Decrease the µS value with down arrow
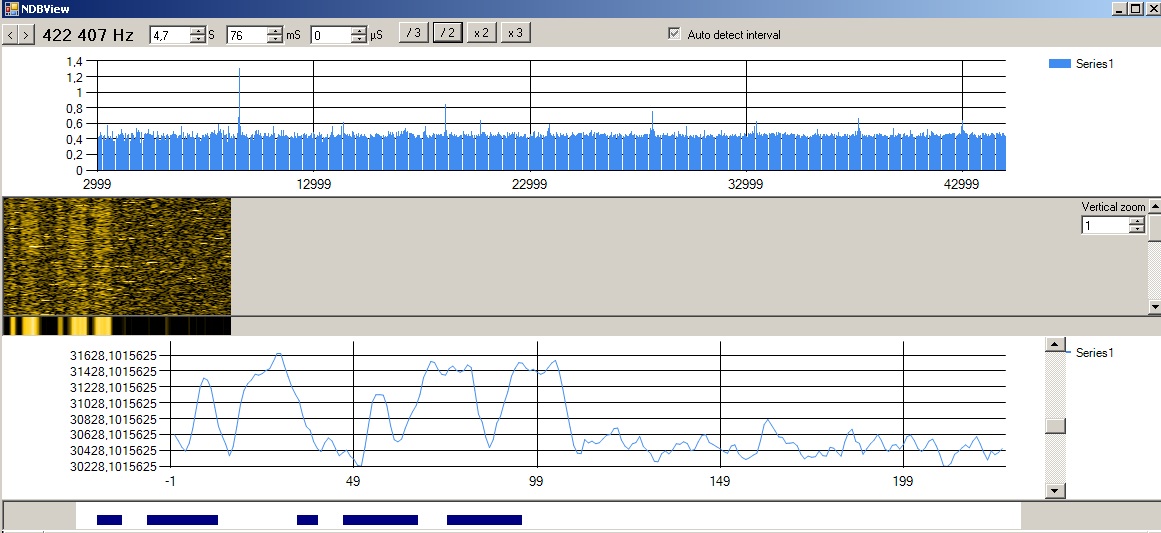Screen dimensions: 1161x533 (x=359, y=38)
